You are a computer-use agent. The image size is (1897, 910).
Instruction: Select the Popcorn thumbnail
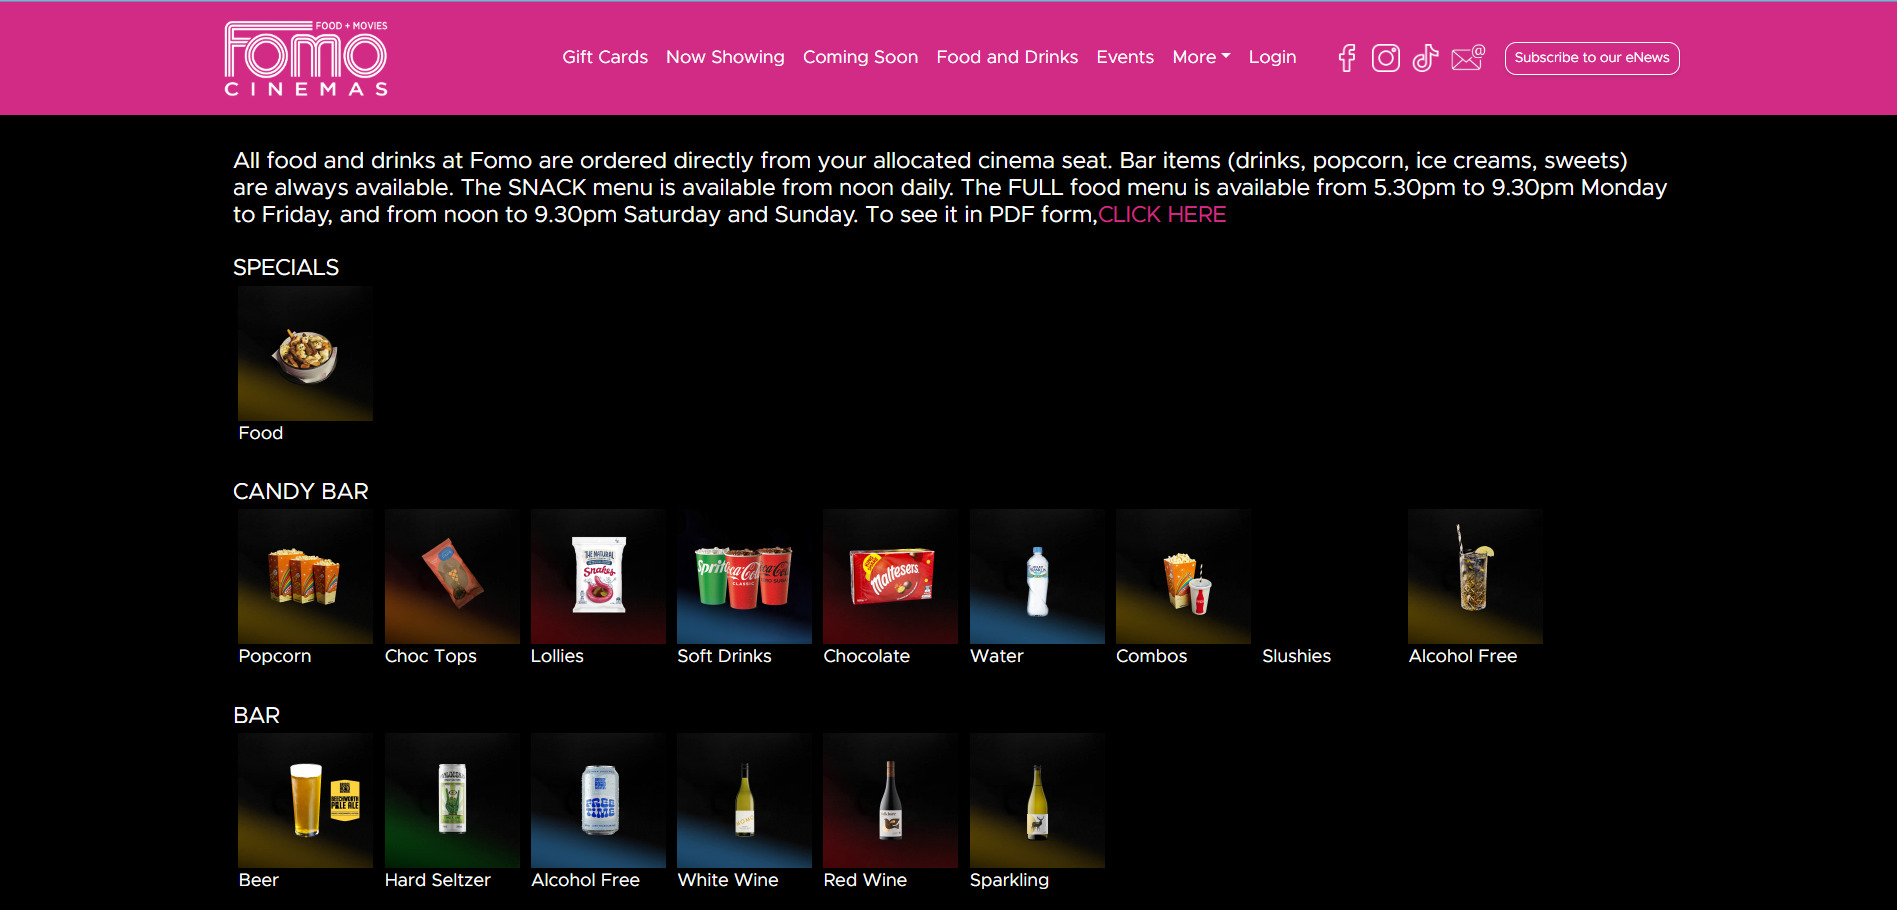point(305,576)
